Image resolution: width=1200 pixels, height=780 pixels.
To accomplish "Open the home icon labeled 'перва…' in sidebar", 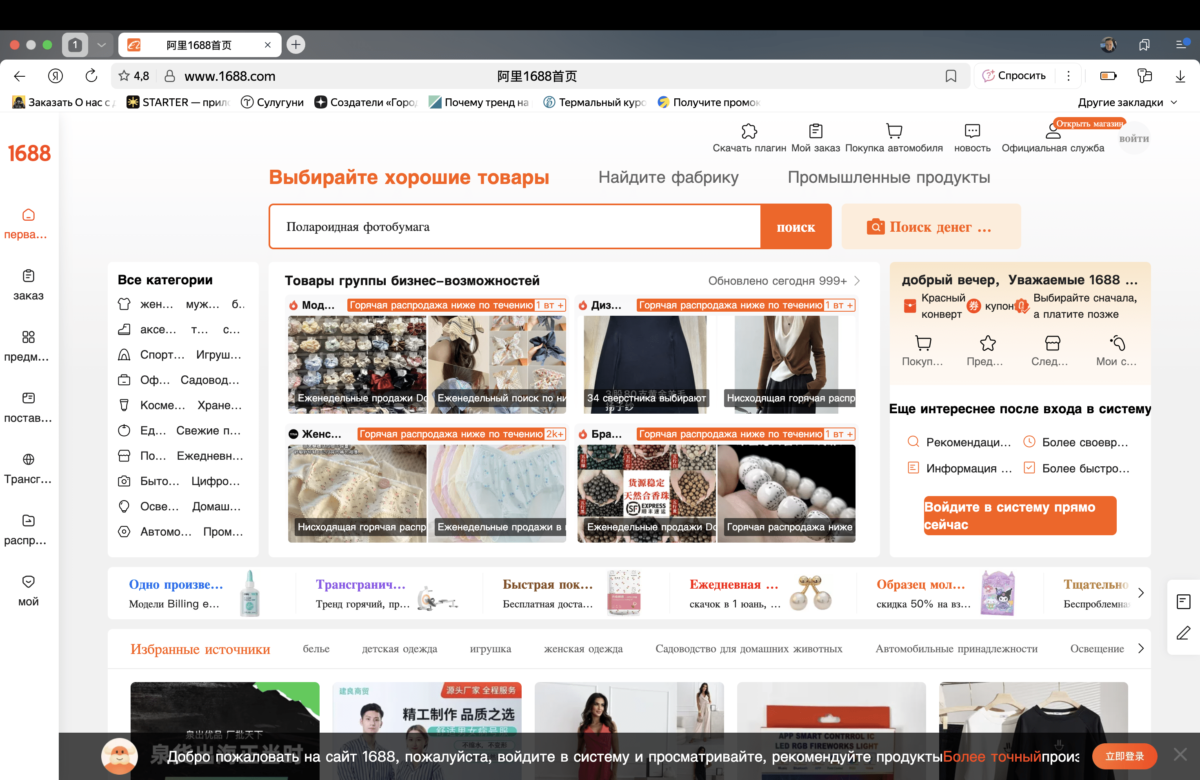I will 28,214.
